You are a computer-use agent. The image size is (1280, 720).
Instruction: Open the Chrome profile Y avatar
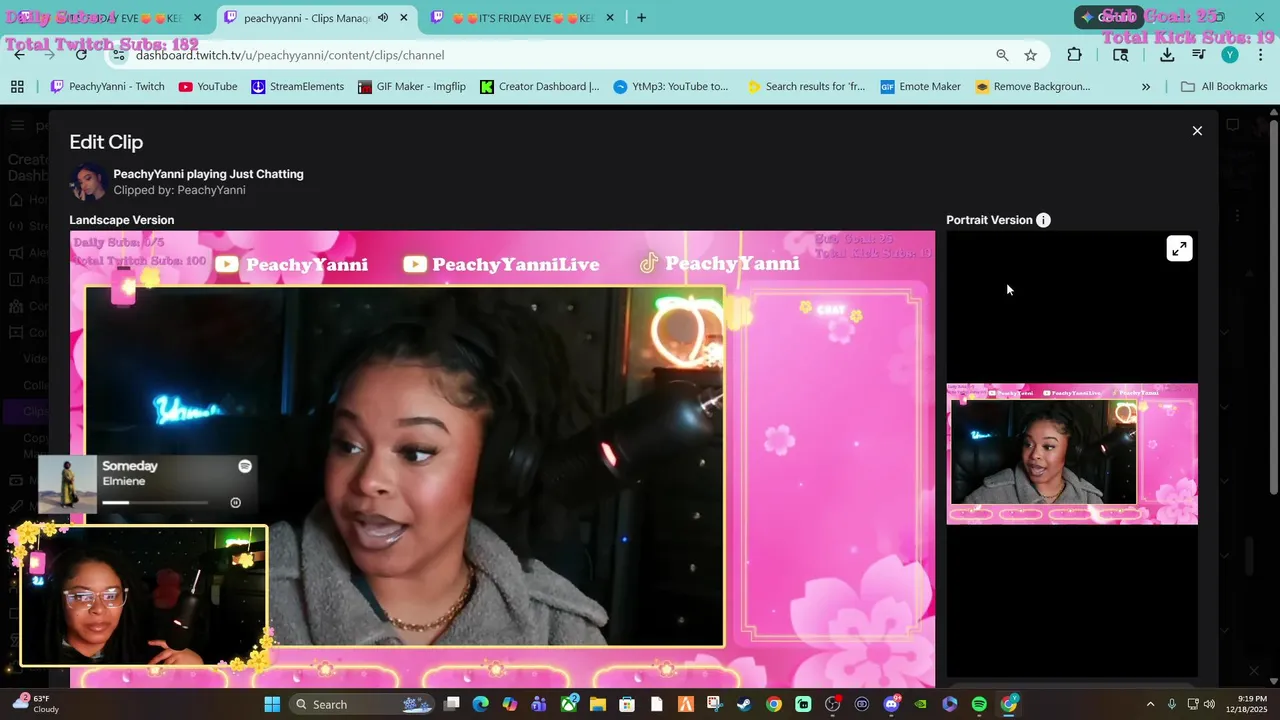click(1230, 55)
